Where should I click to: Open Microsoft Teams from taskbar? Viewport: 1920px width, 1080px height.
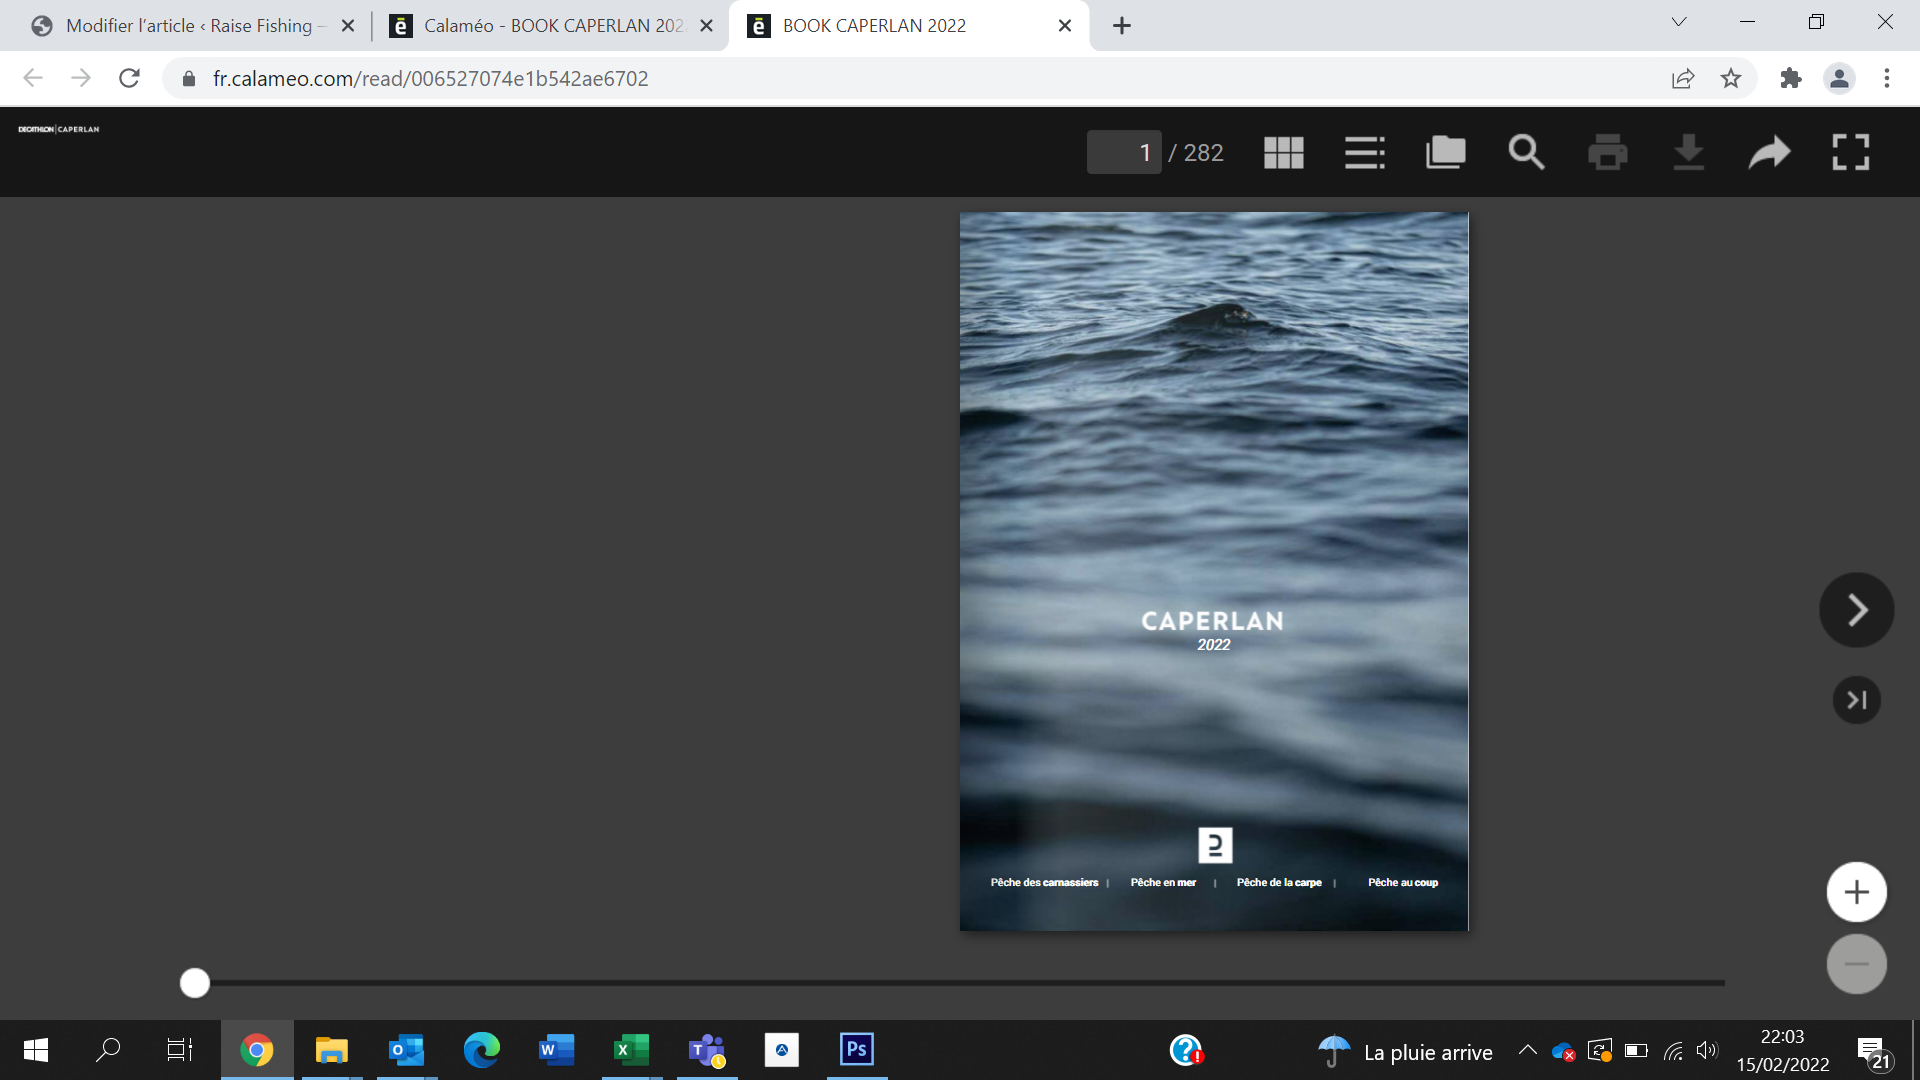(707, 1050)
